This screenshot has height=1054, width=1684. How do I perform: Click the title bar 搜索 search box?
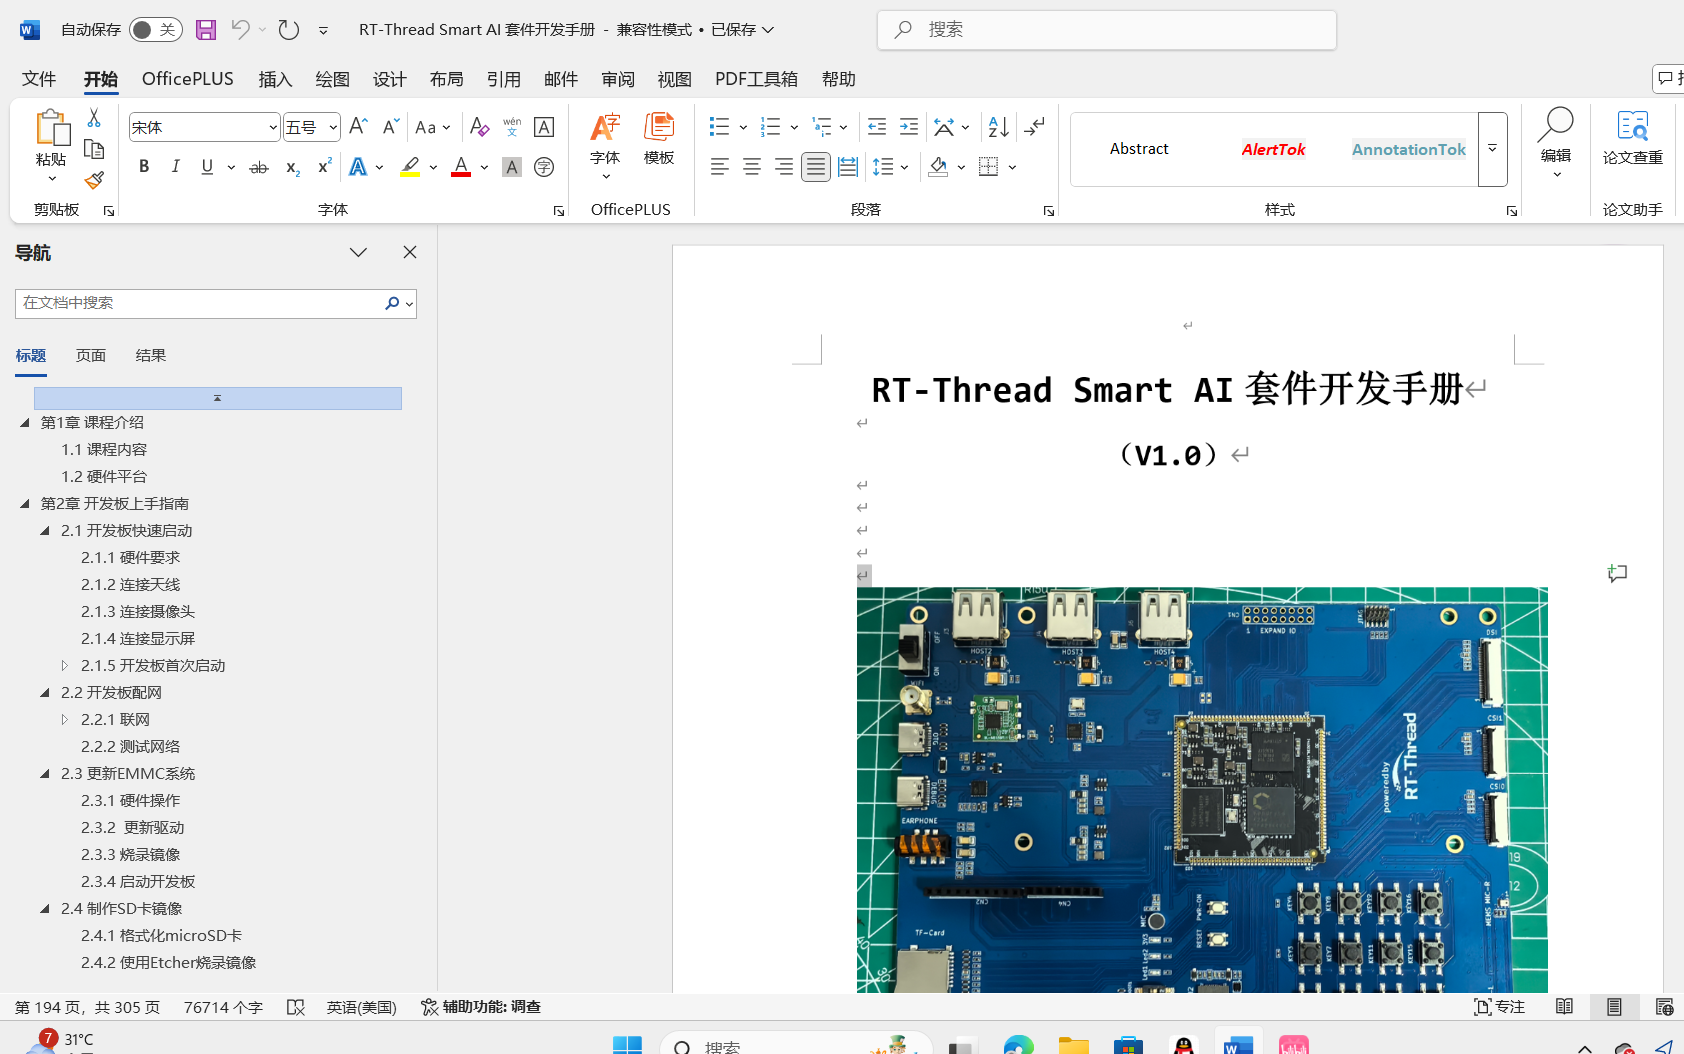point(1107,30)
